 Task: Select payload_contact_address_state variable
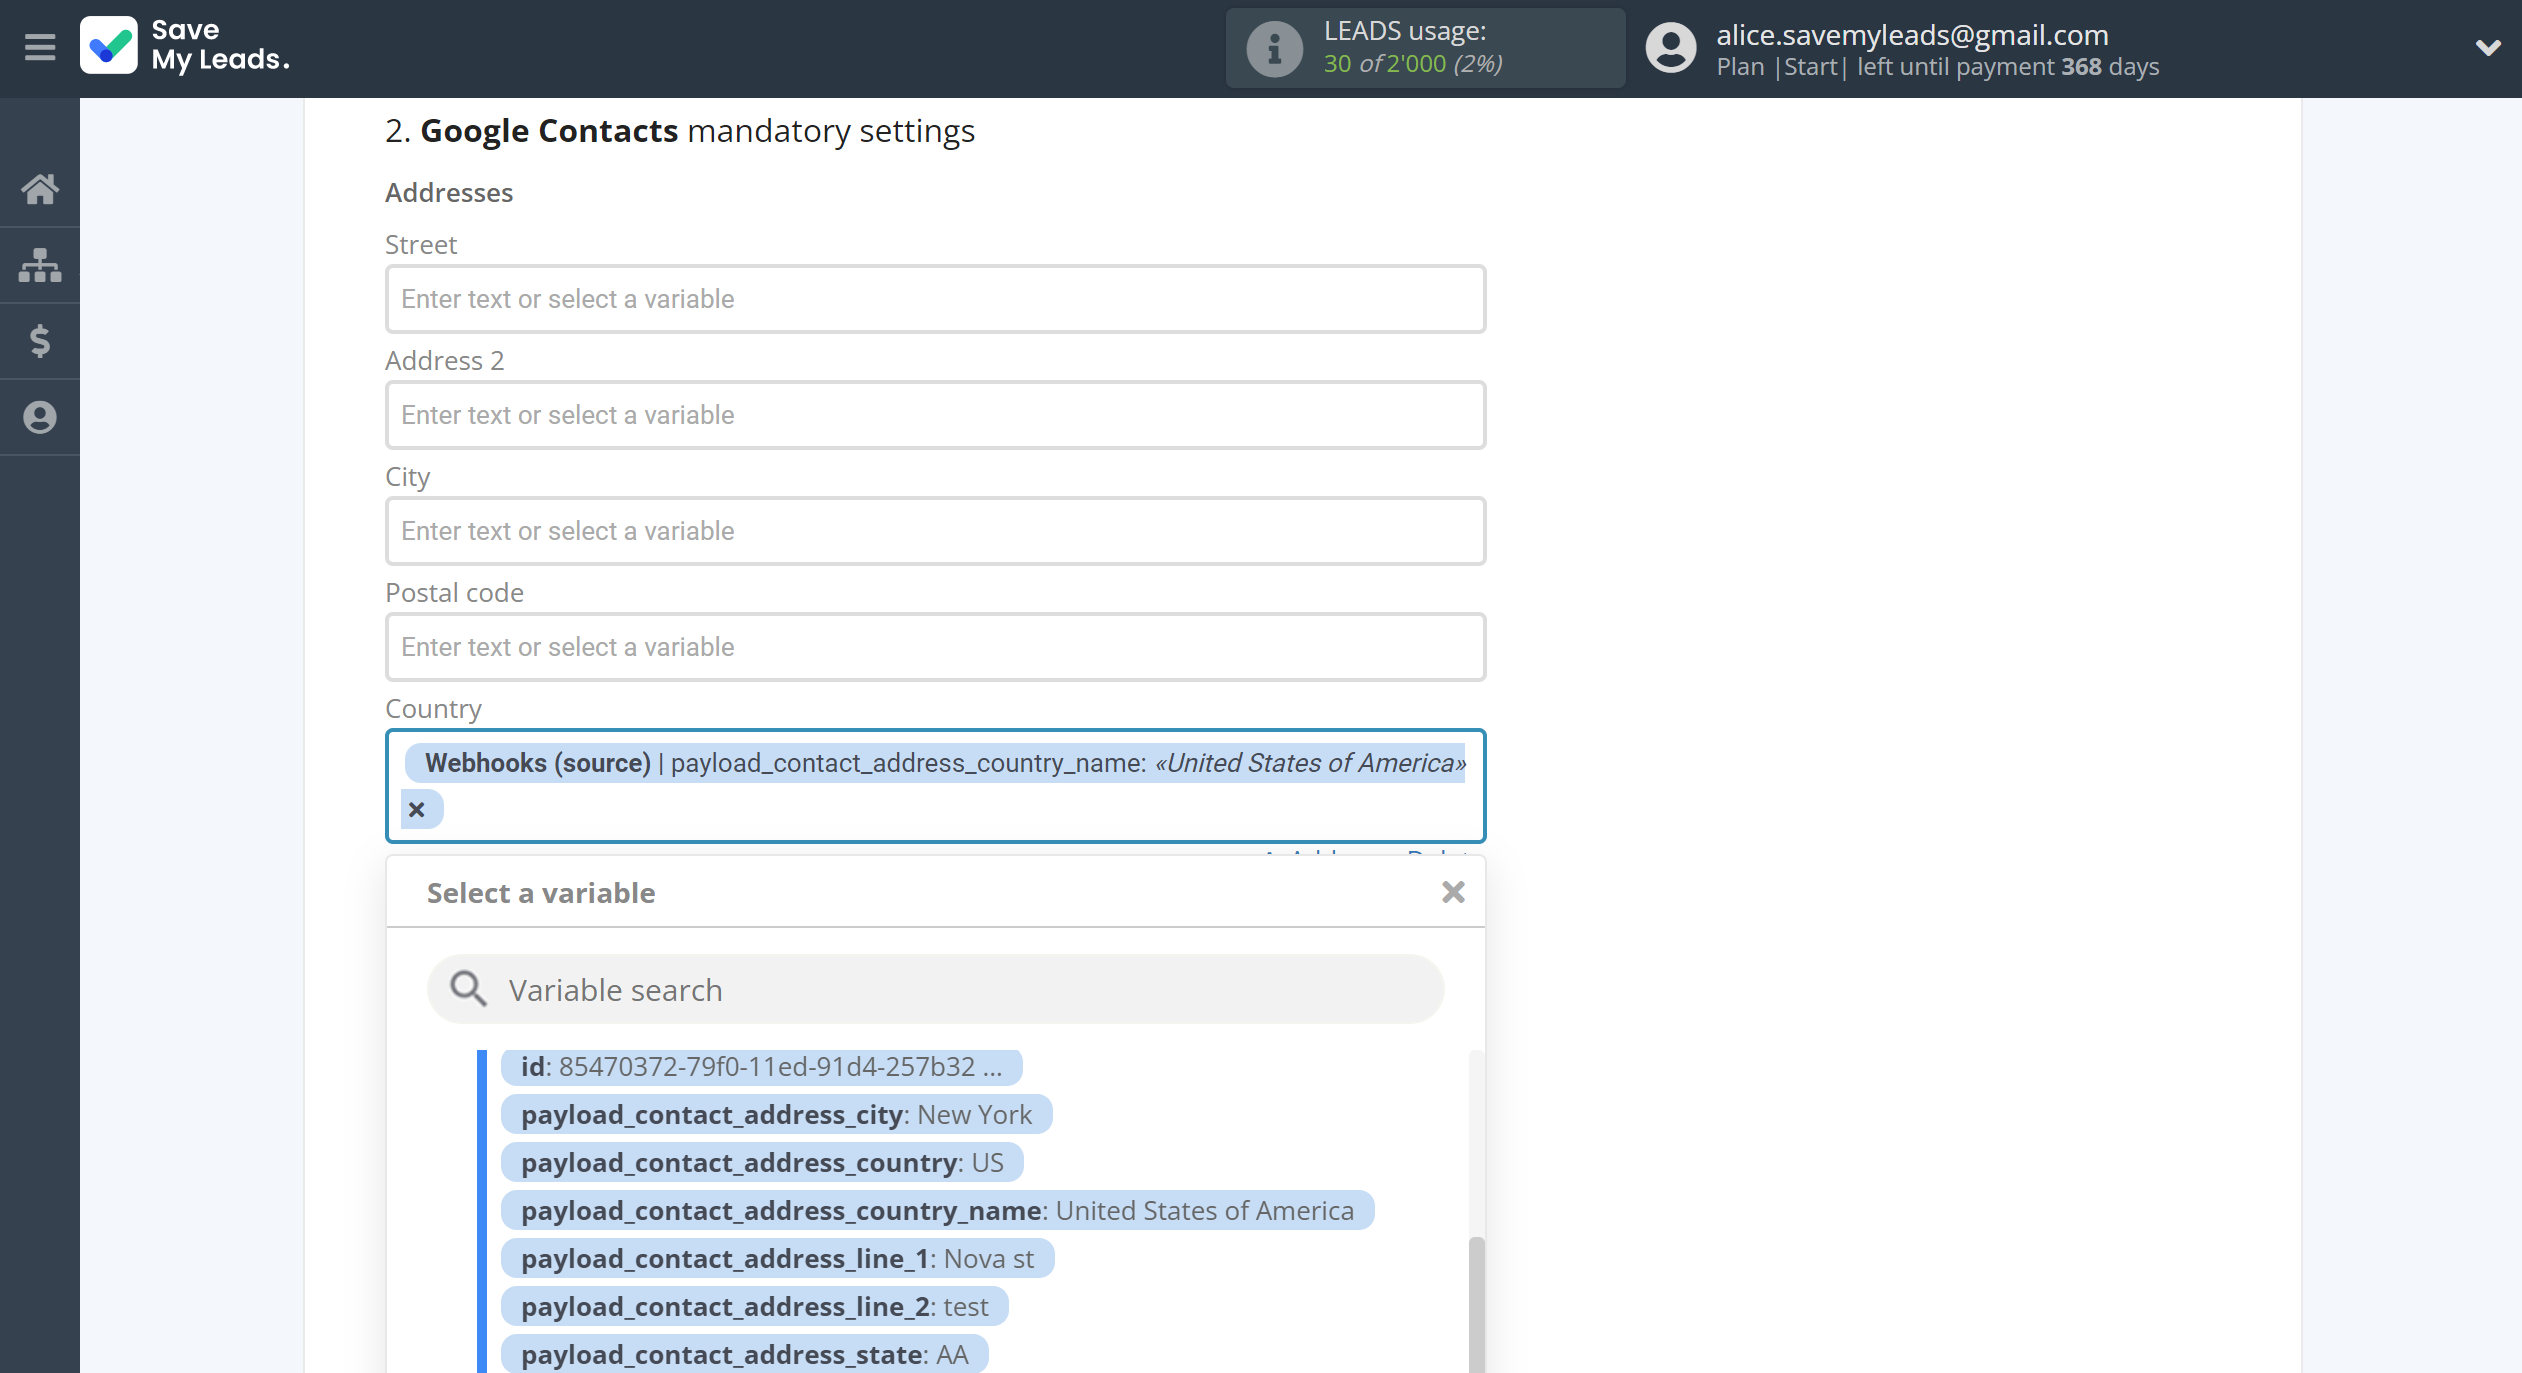(x=744, y=1355)
